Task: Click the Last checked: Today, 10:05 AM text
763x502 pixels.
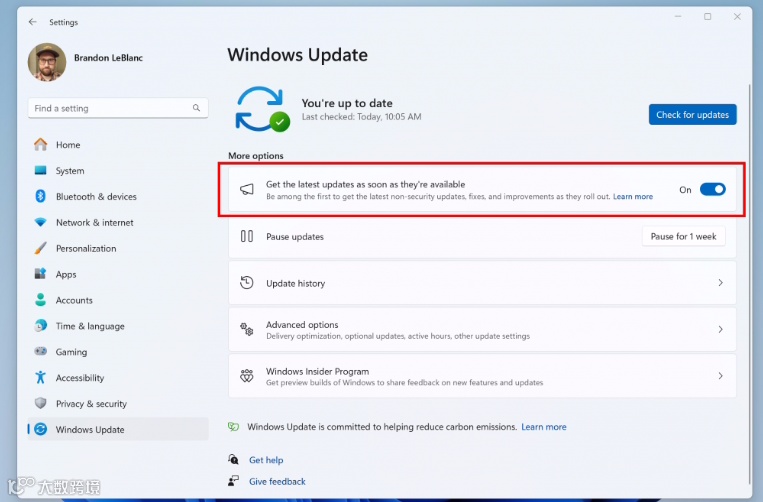Action: click(362, 117)
